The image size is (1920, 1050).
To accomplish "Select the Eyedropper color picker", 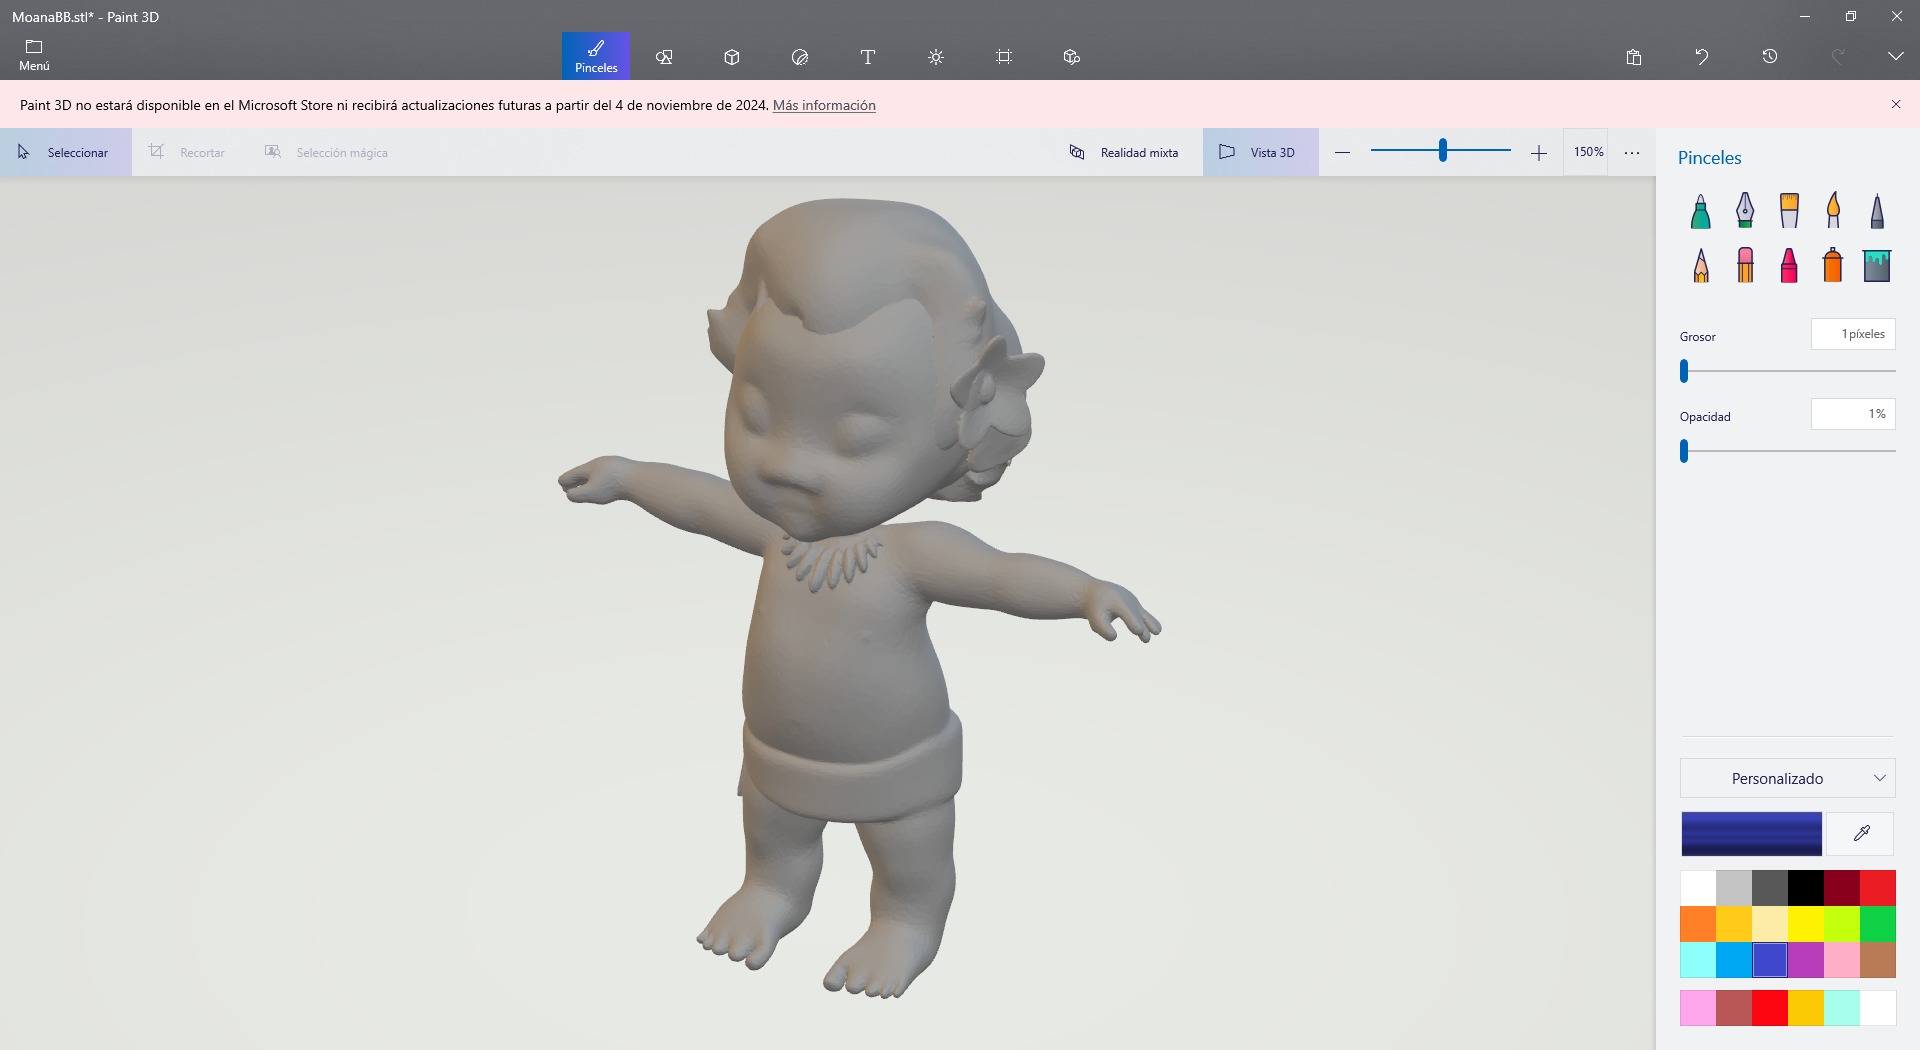I will (x=1861, y=834).
